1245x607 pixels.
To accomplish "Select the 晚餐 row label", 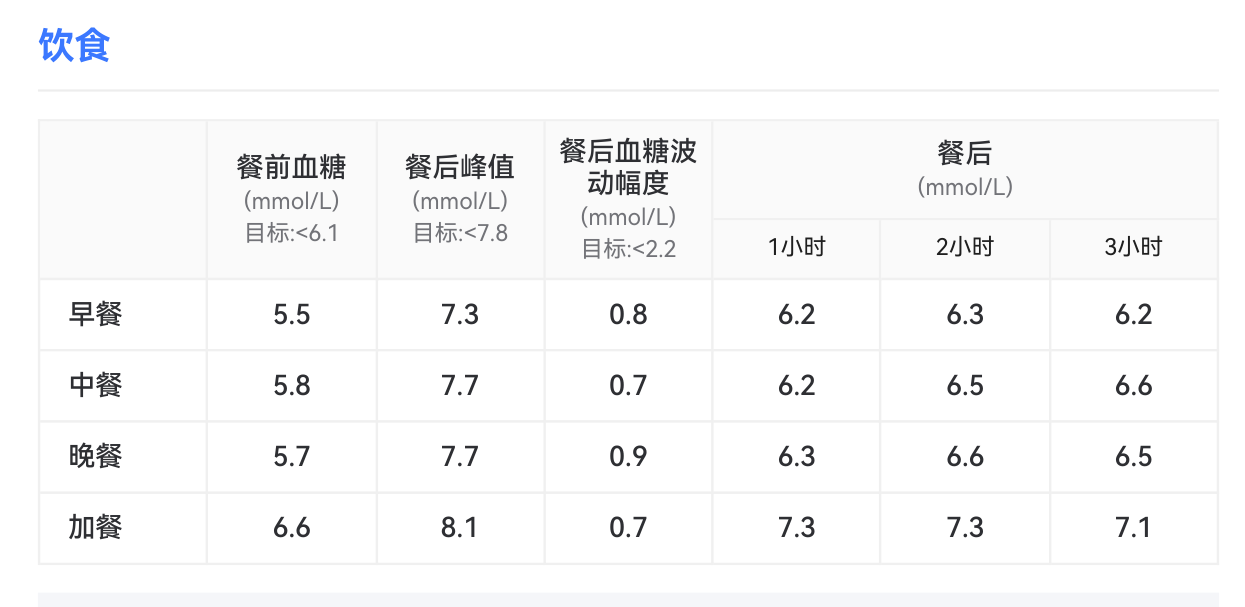I will click(x=96, y=457).
